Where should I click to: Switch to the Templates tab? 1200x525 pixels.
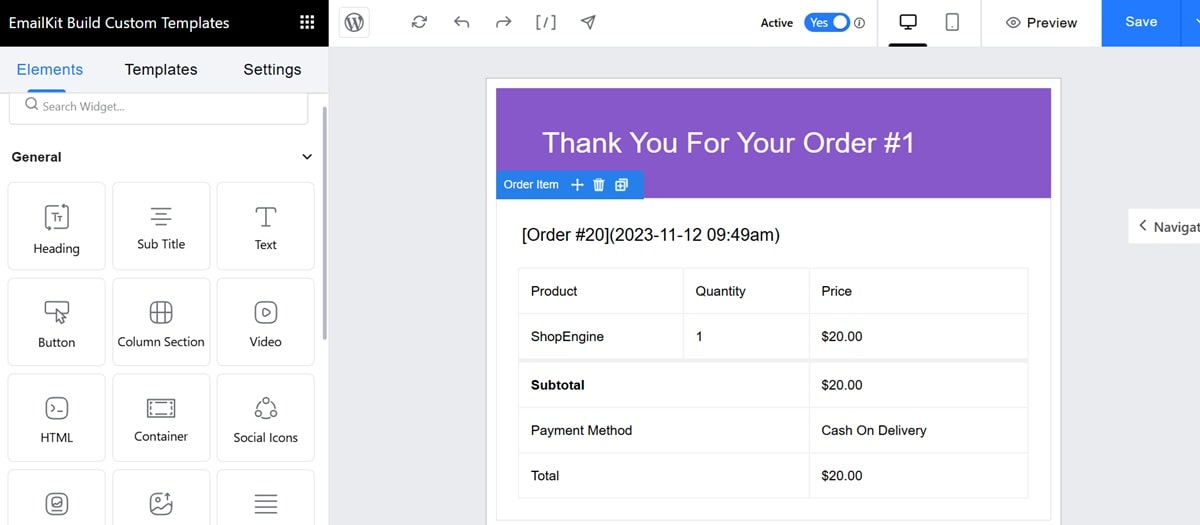click(161, 70)
